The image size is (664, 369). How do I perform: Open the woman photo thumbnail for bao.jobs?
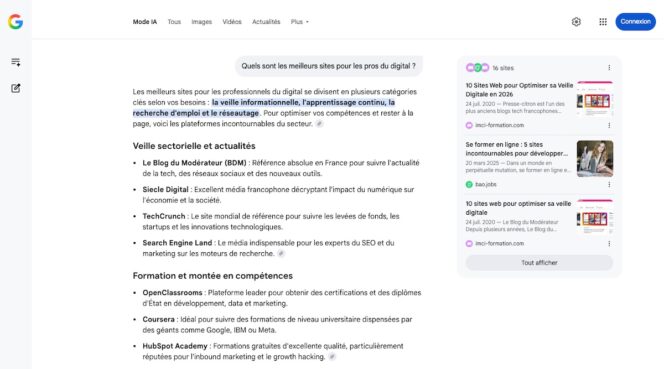click(595, 158)
